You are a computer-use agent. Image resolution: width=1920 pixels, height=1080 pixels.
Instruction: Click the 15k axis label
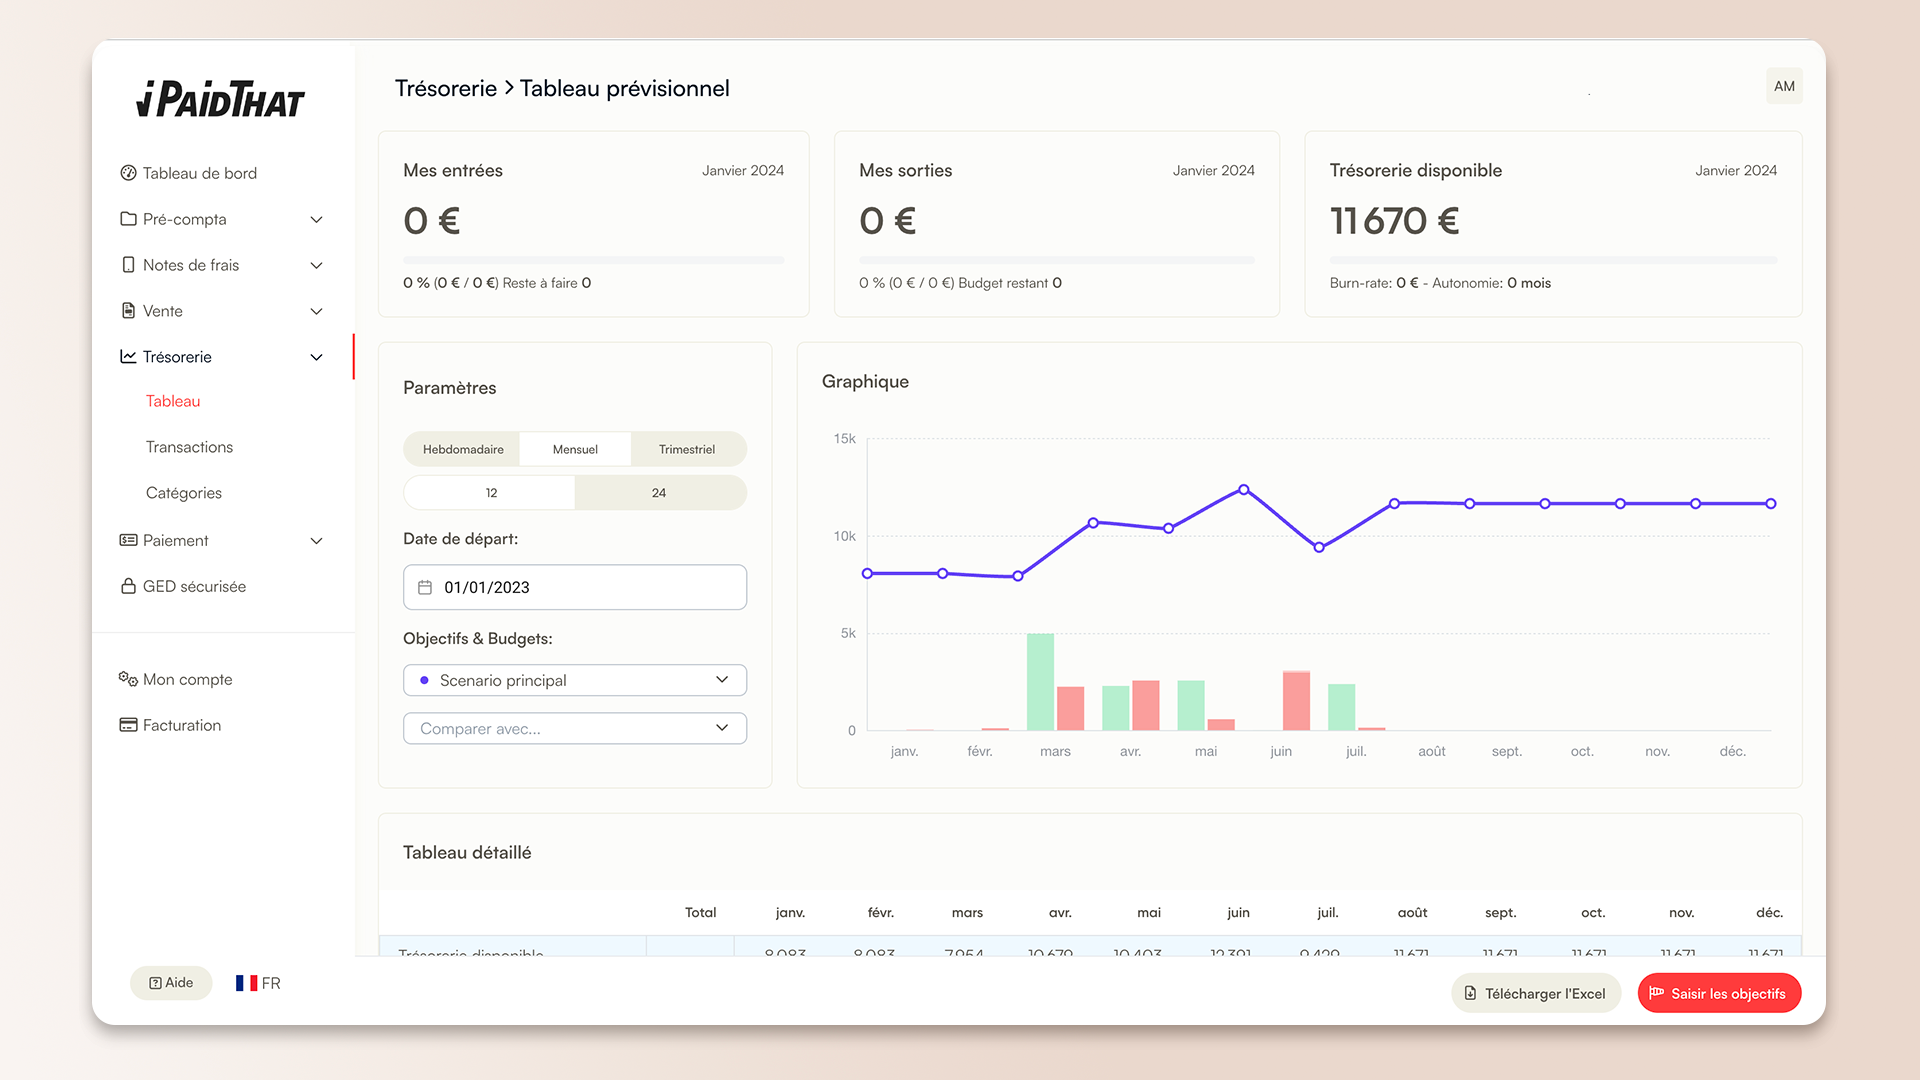(844, 438)
